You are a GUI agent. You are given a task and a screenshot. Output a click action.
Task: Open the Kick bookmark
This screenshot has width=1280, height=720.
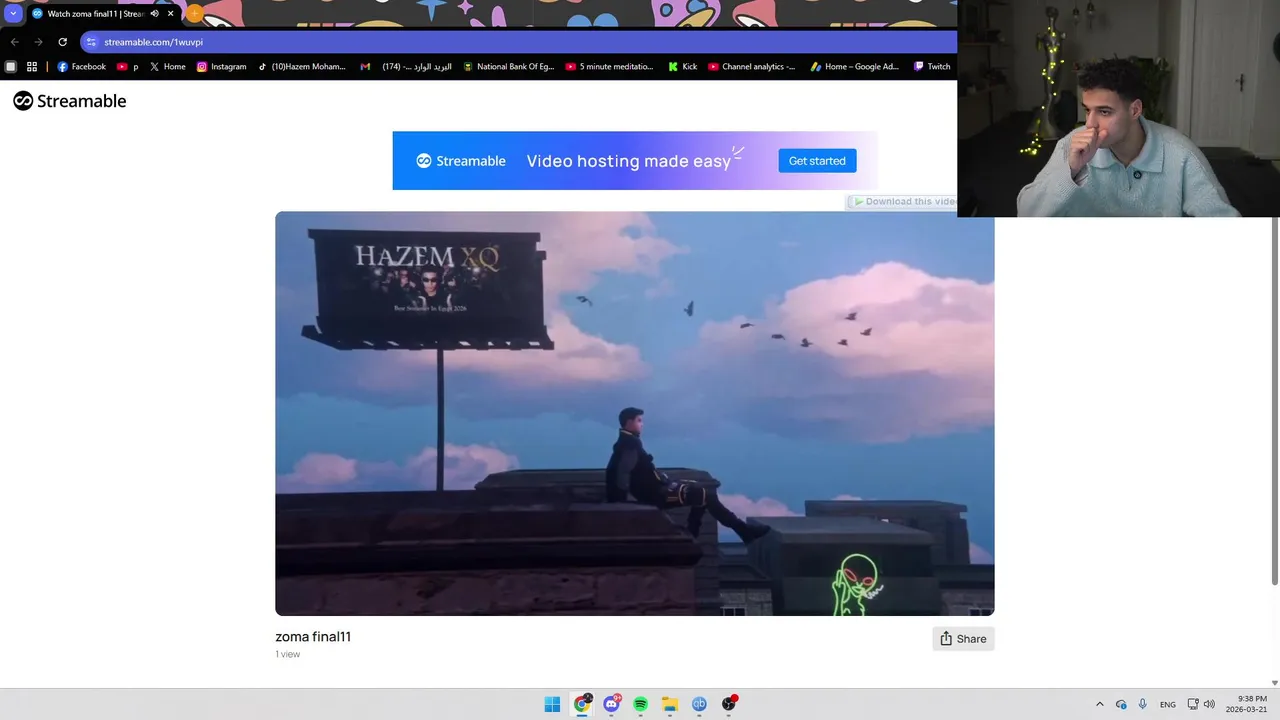(683, 67)
